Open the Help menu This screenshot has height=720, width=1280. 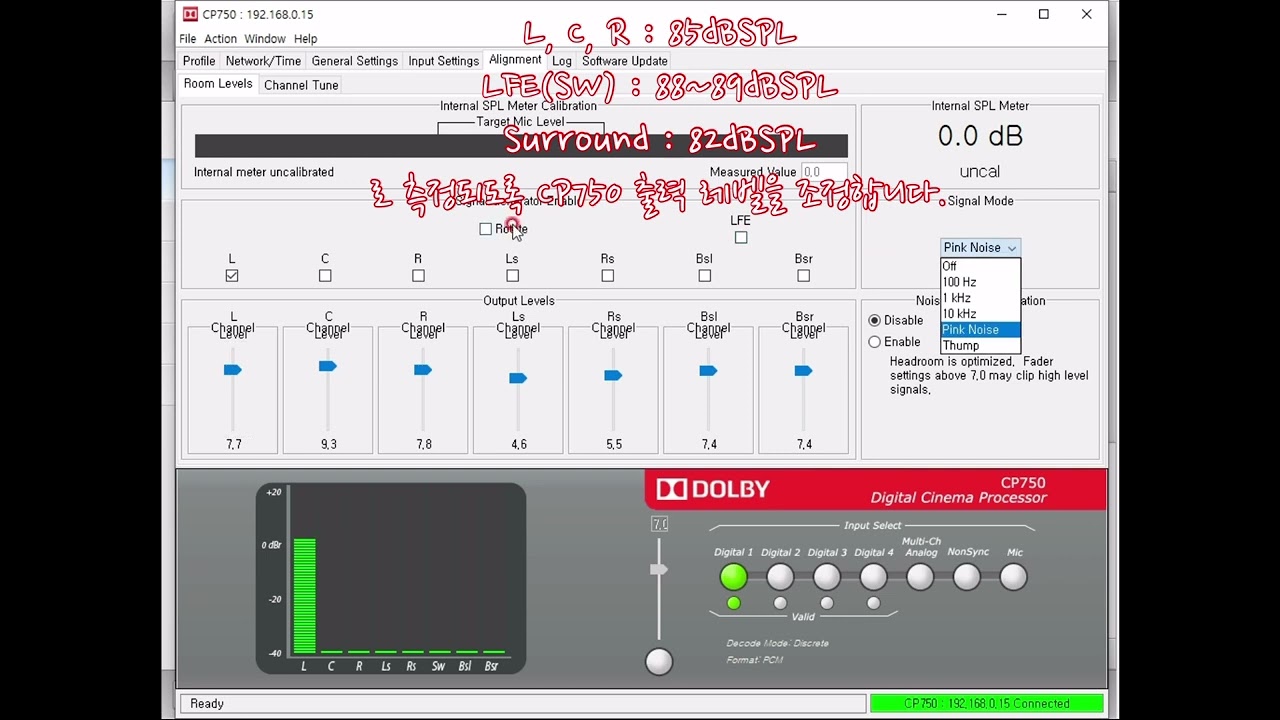pos(305,39)
